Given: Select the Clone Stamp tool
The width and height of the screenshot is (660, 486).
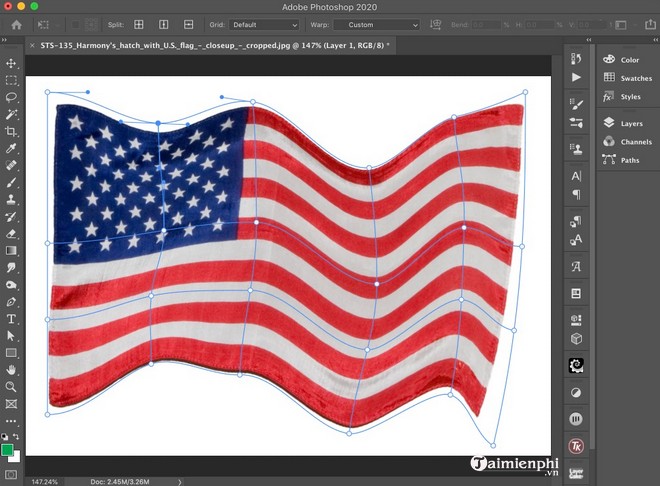Looking at the screenshot, I should (11, 199).
